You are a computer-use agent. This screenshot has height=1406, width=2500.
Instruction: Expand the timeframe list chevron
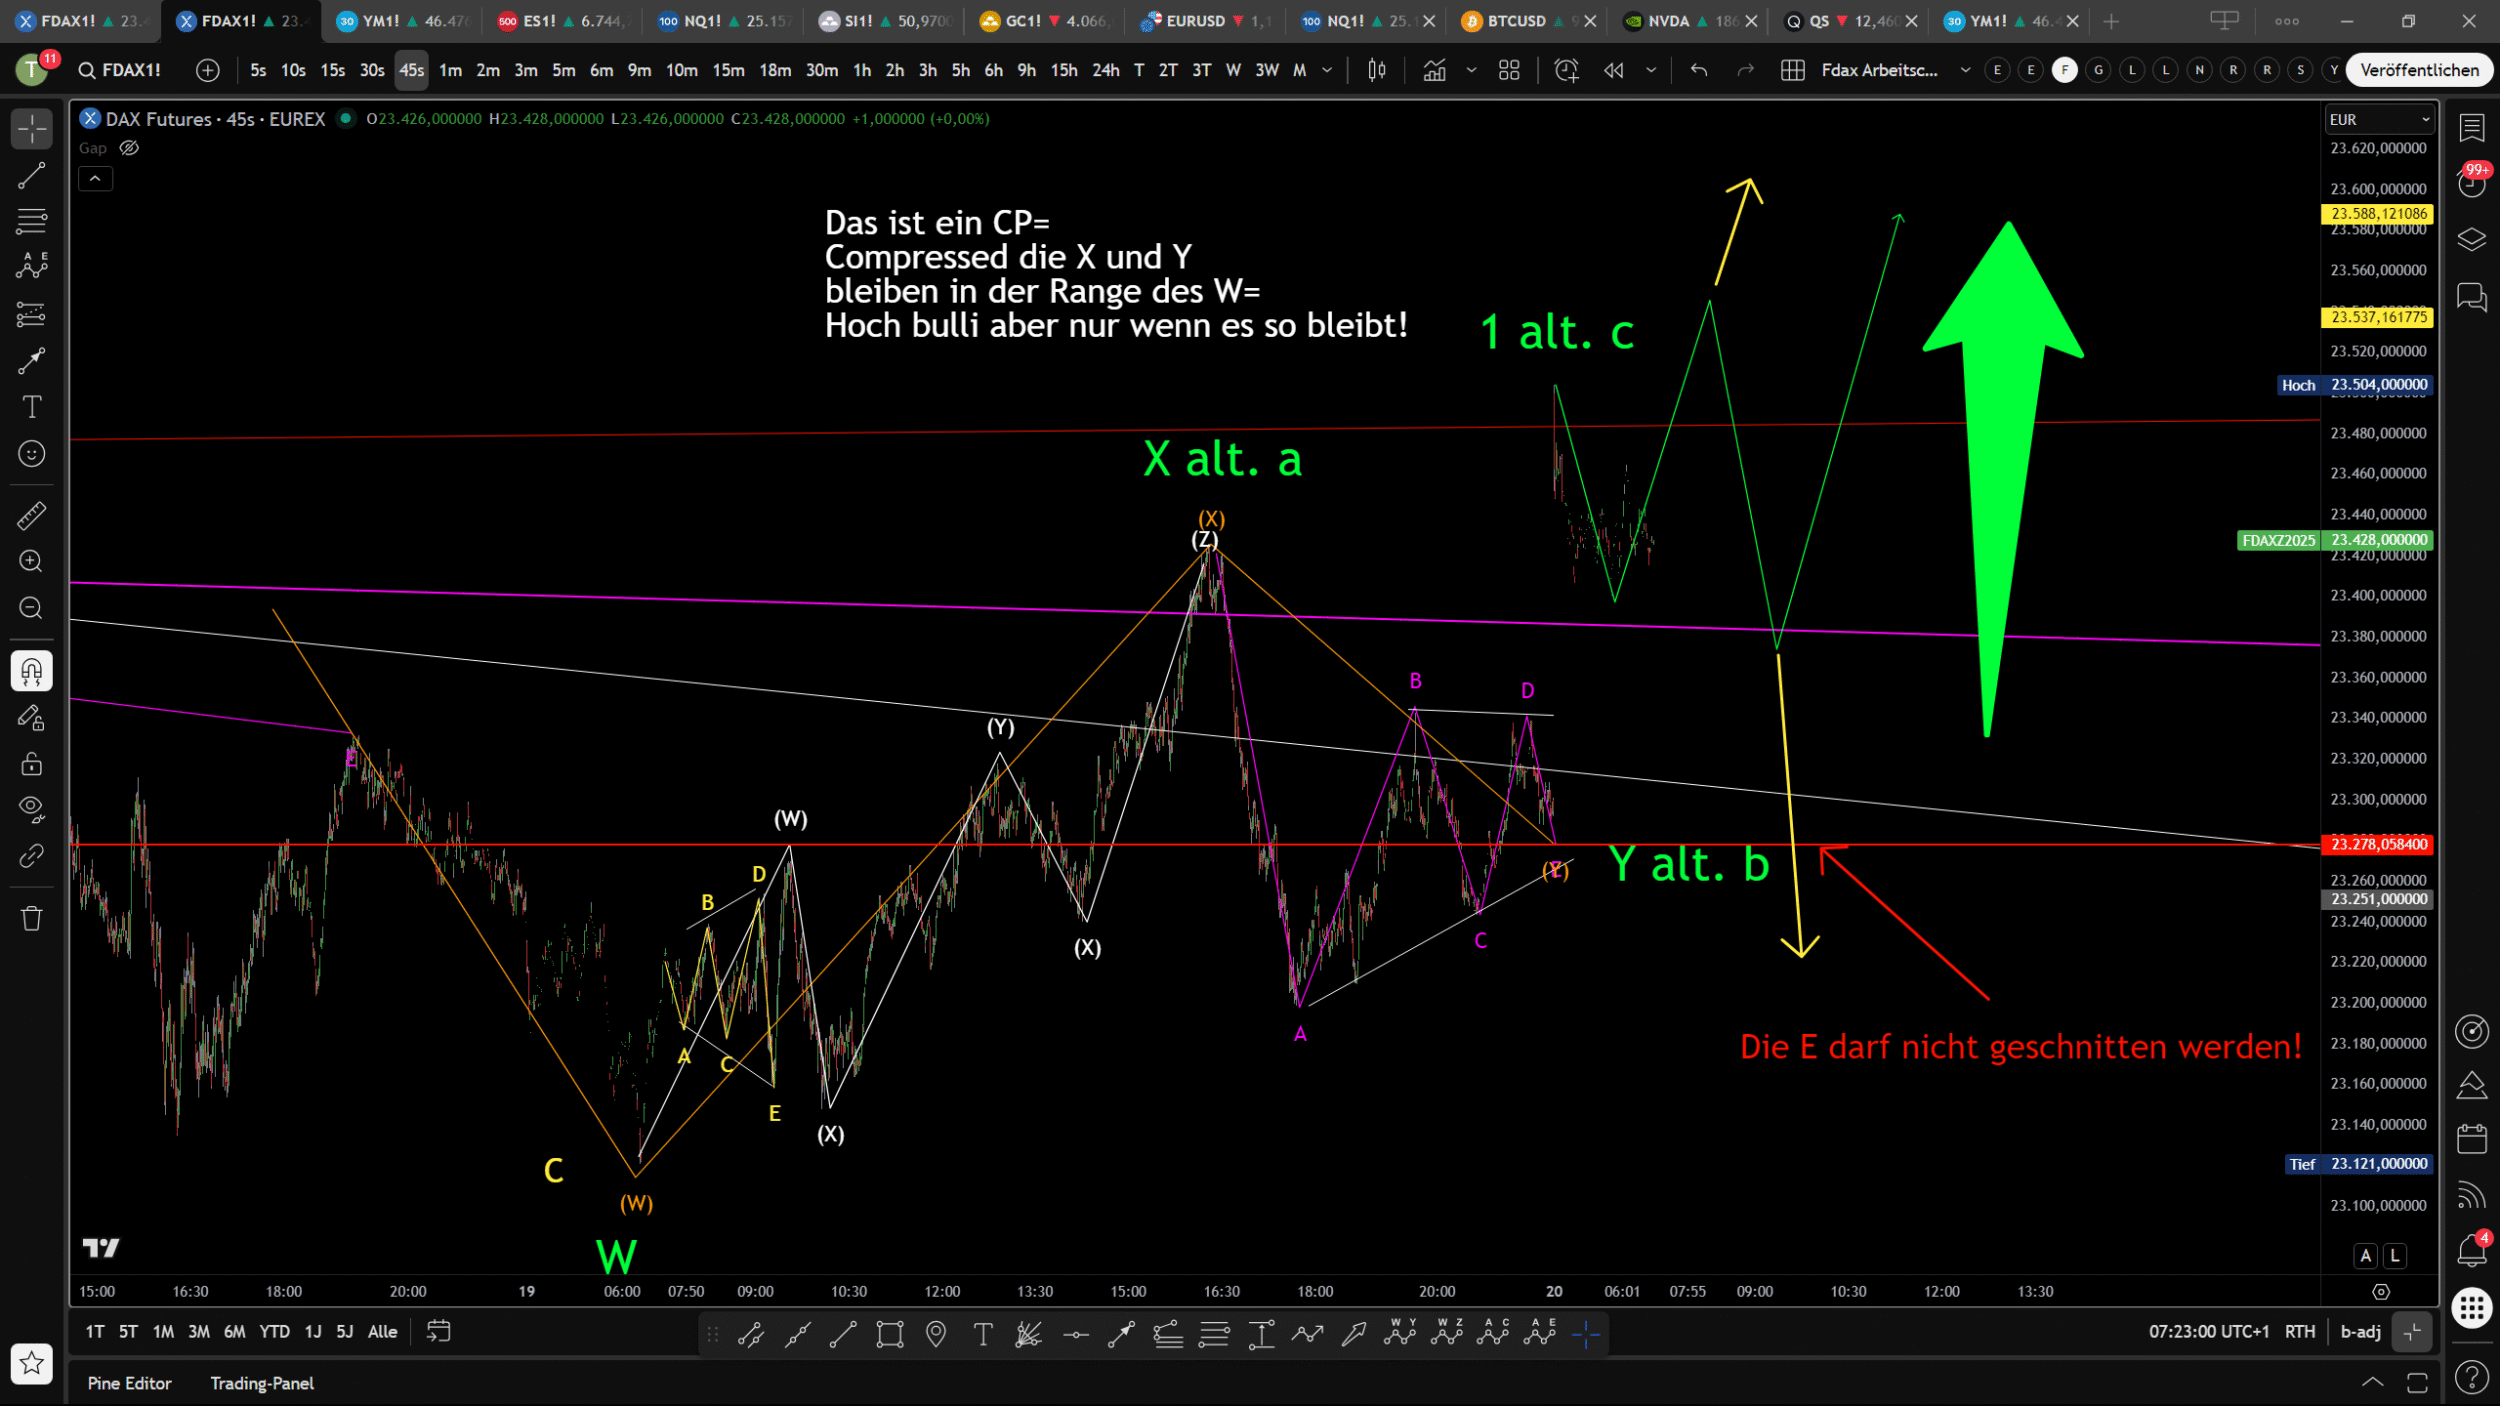1327,70
